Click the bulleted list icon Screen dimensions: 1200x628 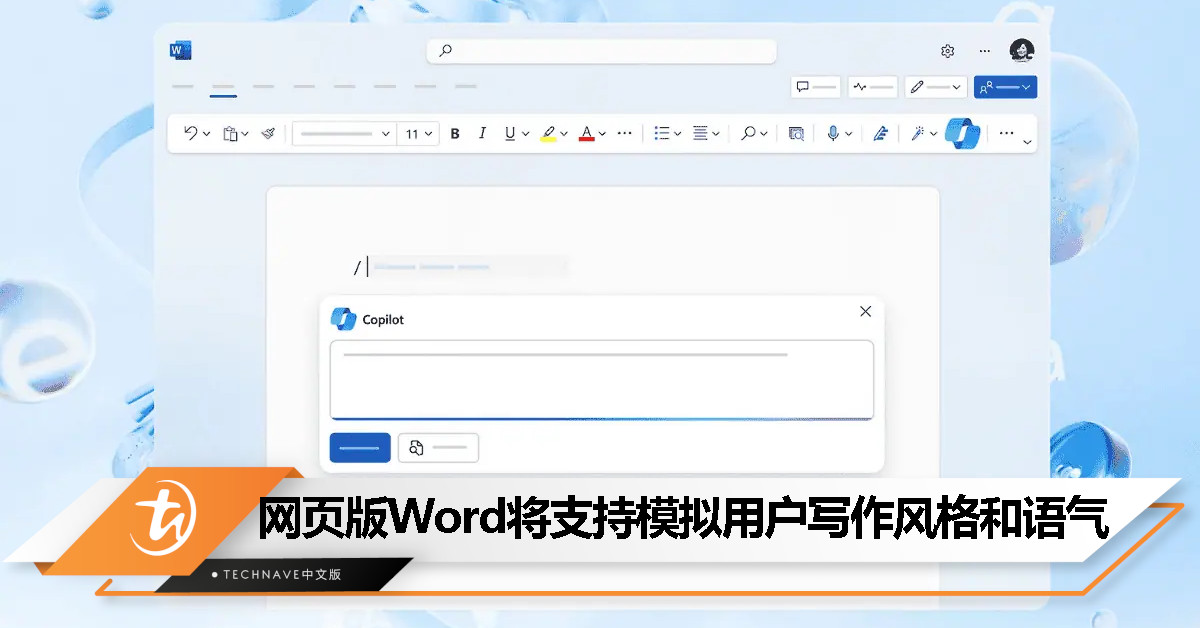tap(661, 133)
